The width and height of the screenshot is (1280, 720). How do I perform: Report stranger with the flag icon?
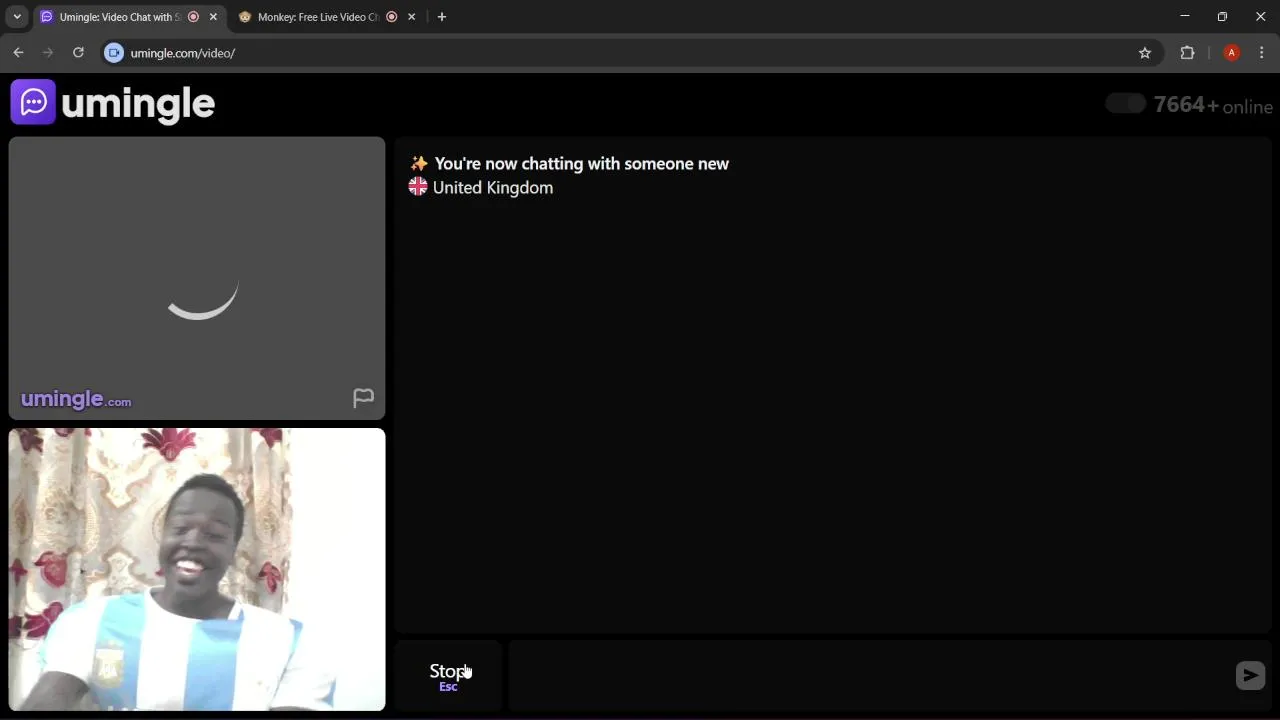(x=363, y=398)
